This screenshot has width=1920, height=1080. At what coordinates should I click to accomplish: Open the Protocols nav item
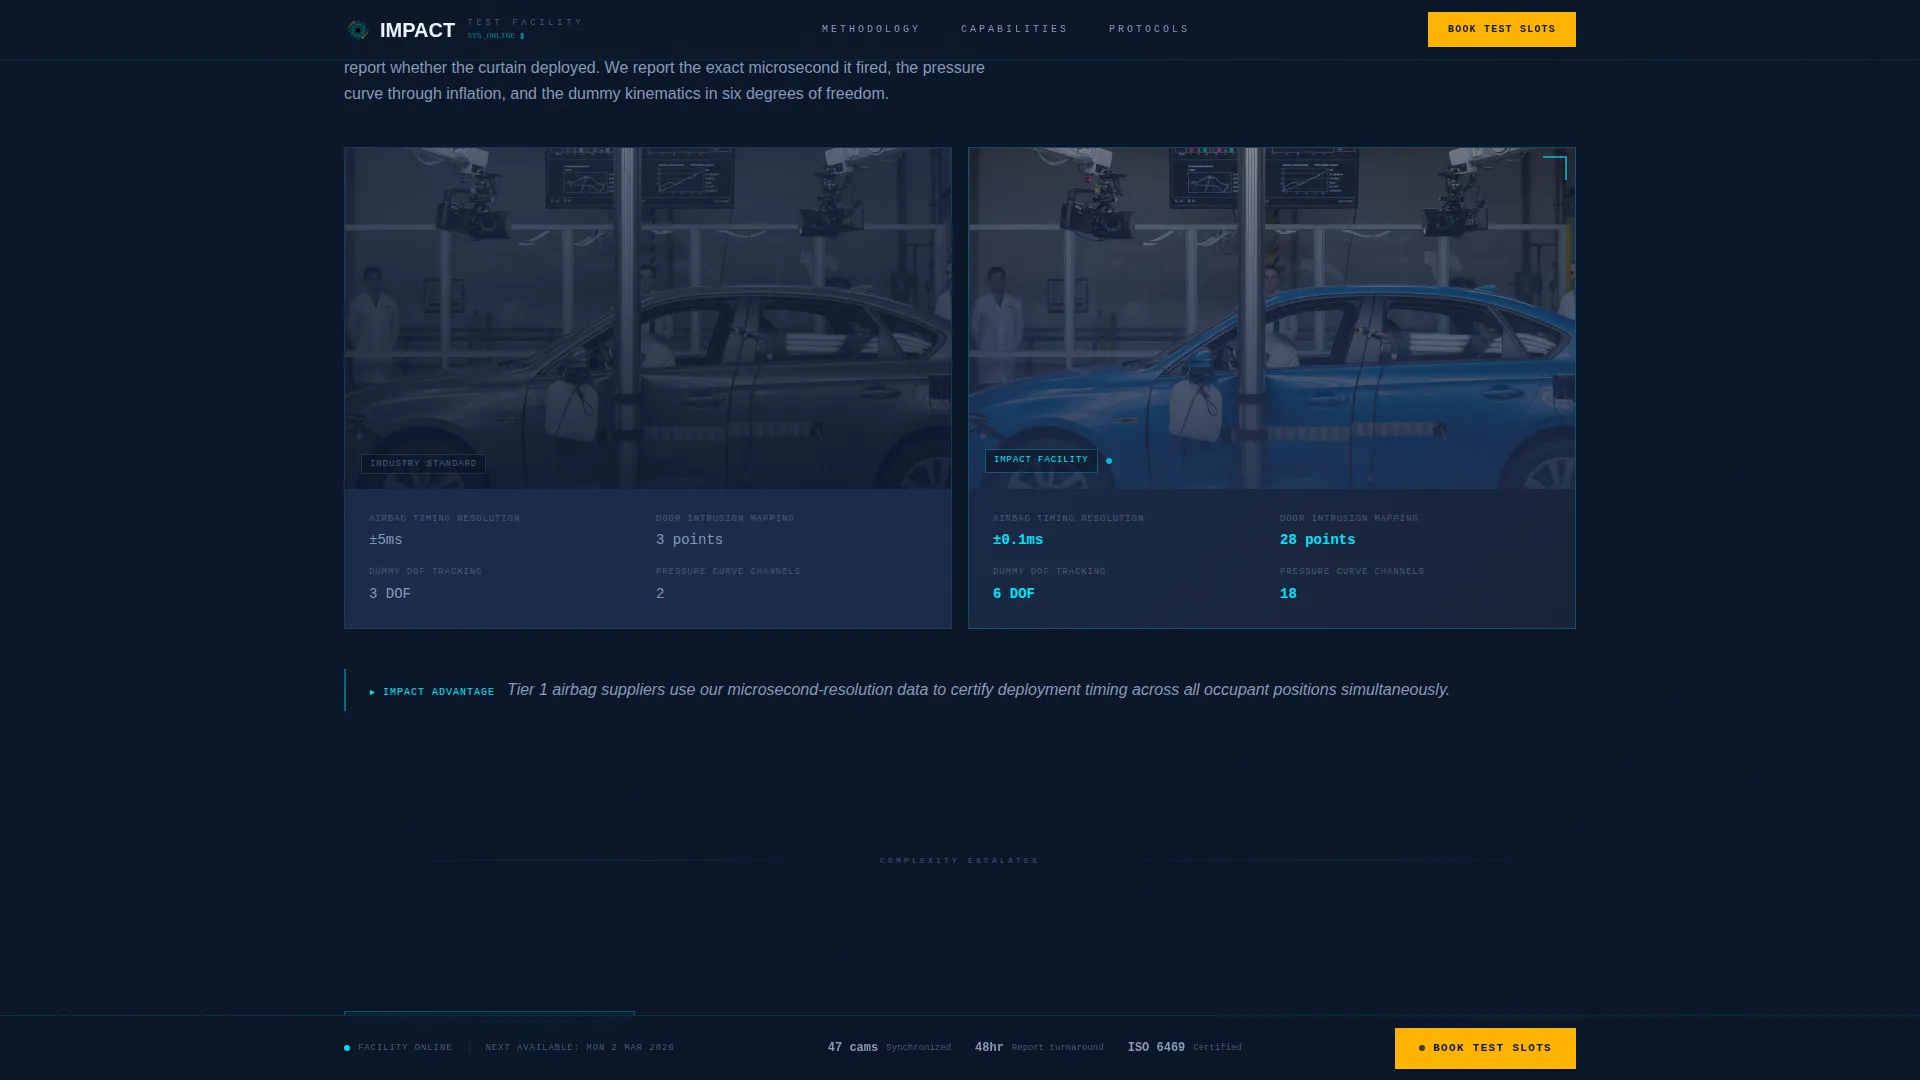click(x=1149, y=29)
